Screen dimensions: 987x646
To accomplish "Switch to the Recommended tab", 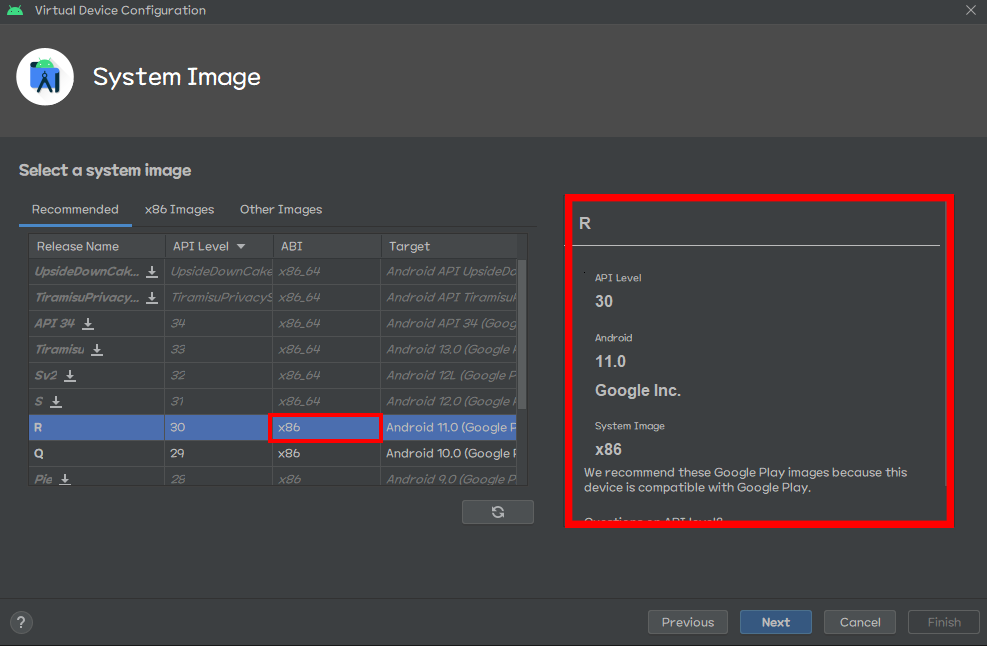I will (75, 209).
